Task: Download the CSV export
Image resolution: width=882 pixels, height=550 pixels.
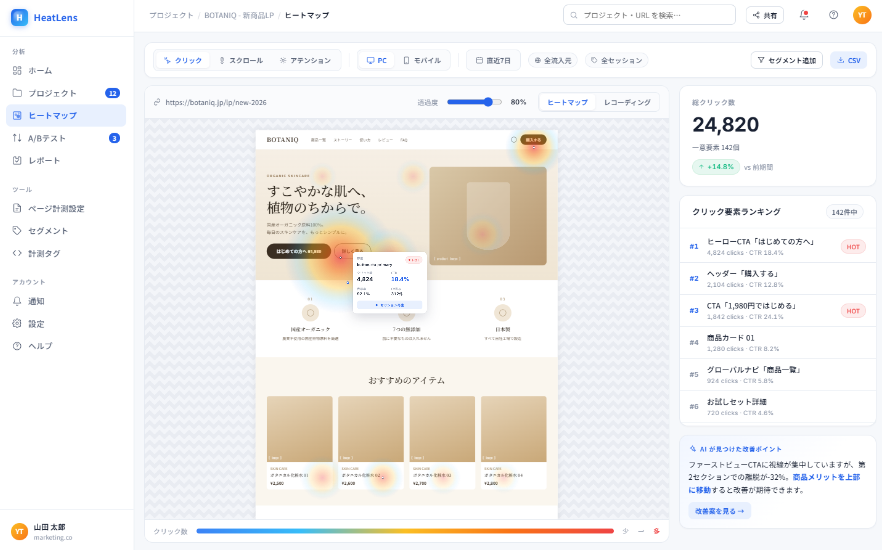Action: [848, 60]
